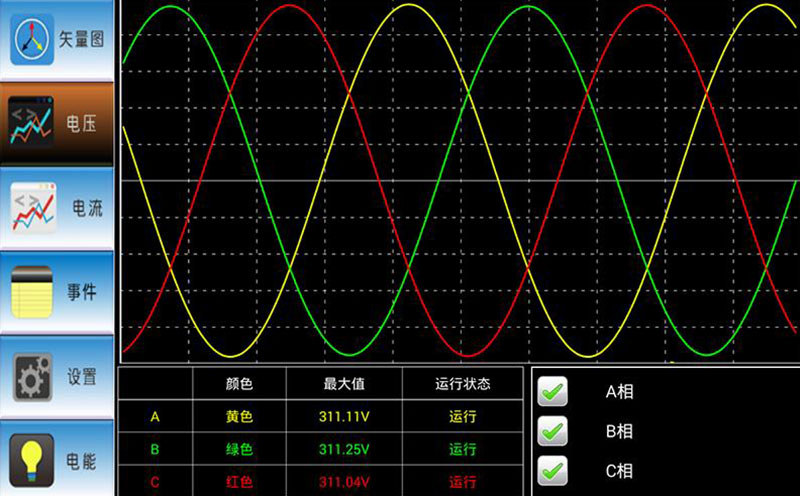Viewport: 800px width, 496px height.
Task: Switch to 设置 menu label
Action: tap(82, 377)
